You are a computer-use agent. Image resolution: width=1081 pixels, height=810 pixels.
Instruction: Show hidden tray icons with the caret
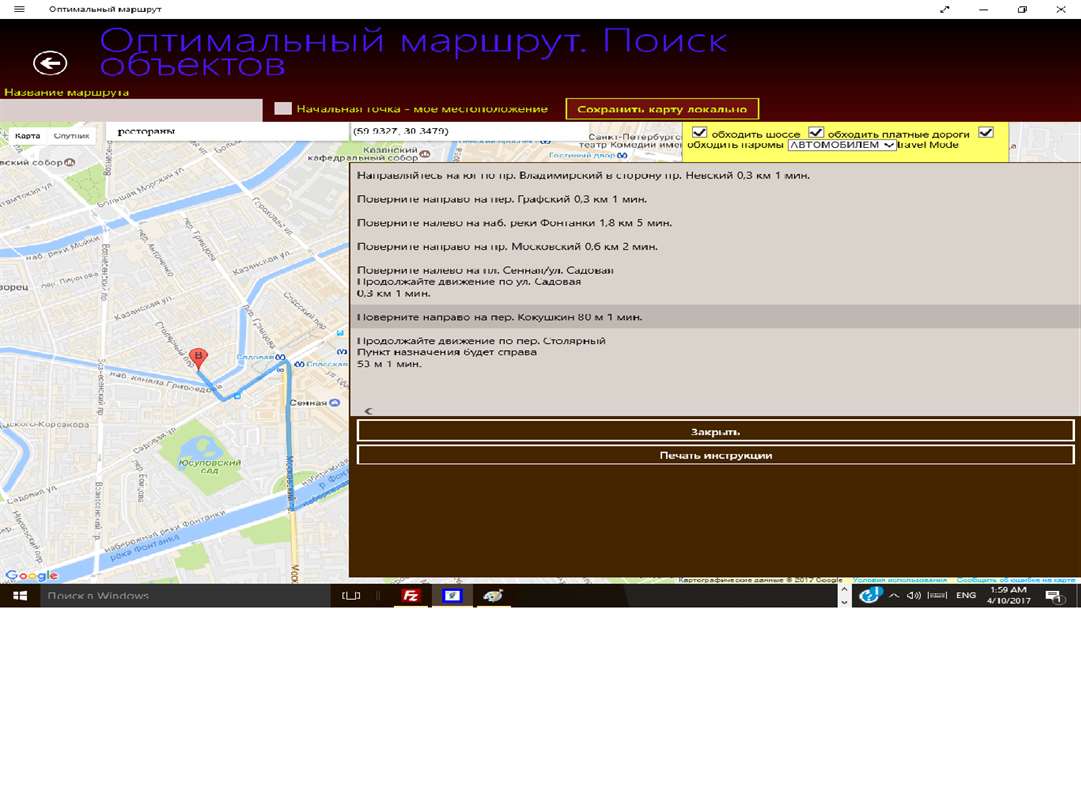(x=894, y=595)
